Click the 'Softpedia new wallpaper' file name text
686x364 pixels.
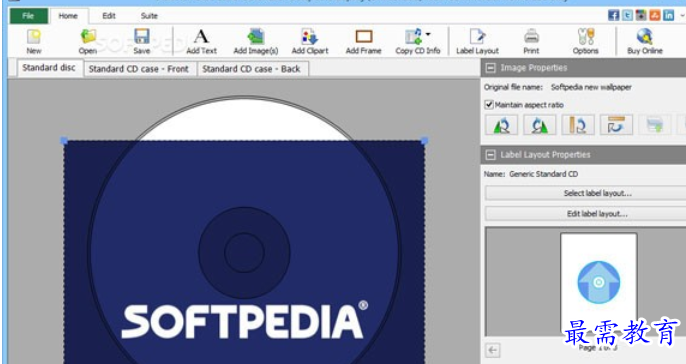(x=591, y=87)
